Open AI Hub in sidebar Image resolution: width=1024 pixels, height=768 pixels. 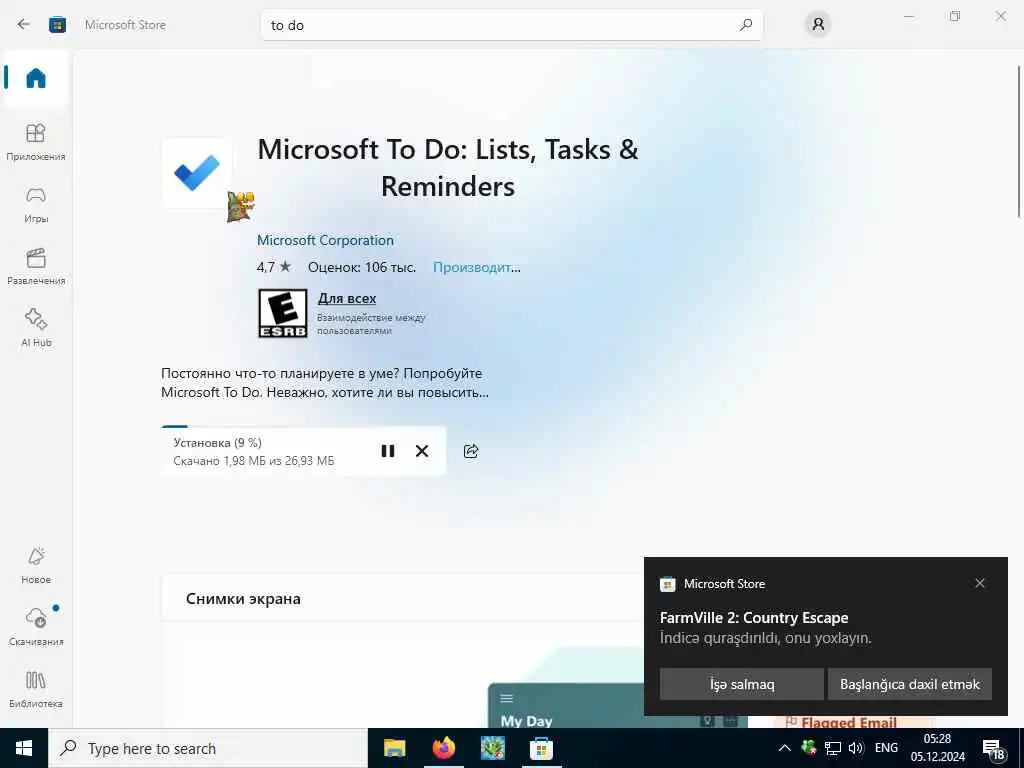click(x=36, y=328)
